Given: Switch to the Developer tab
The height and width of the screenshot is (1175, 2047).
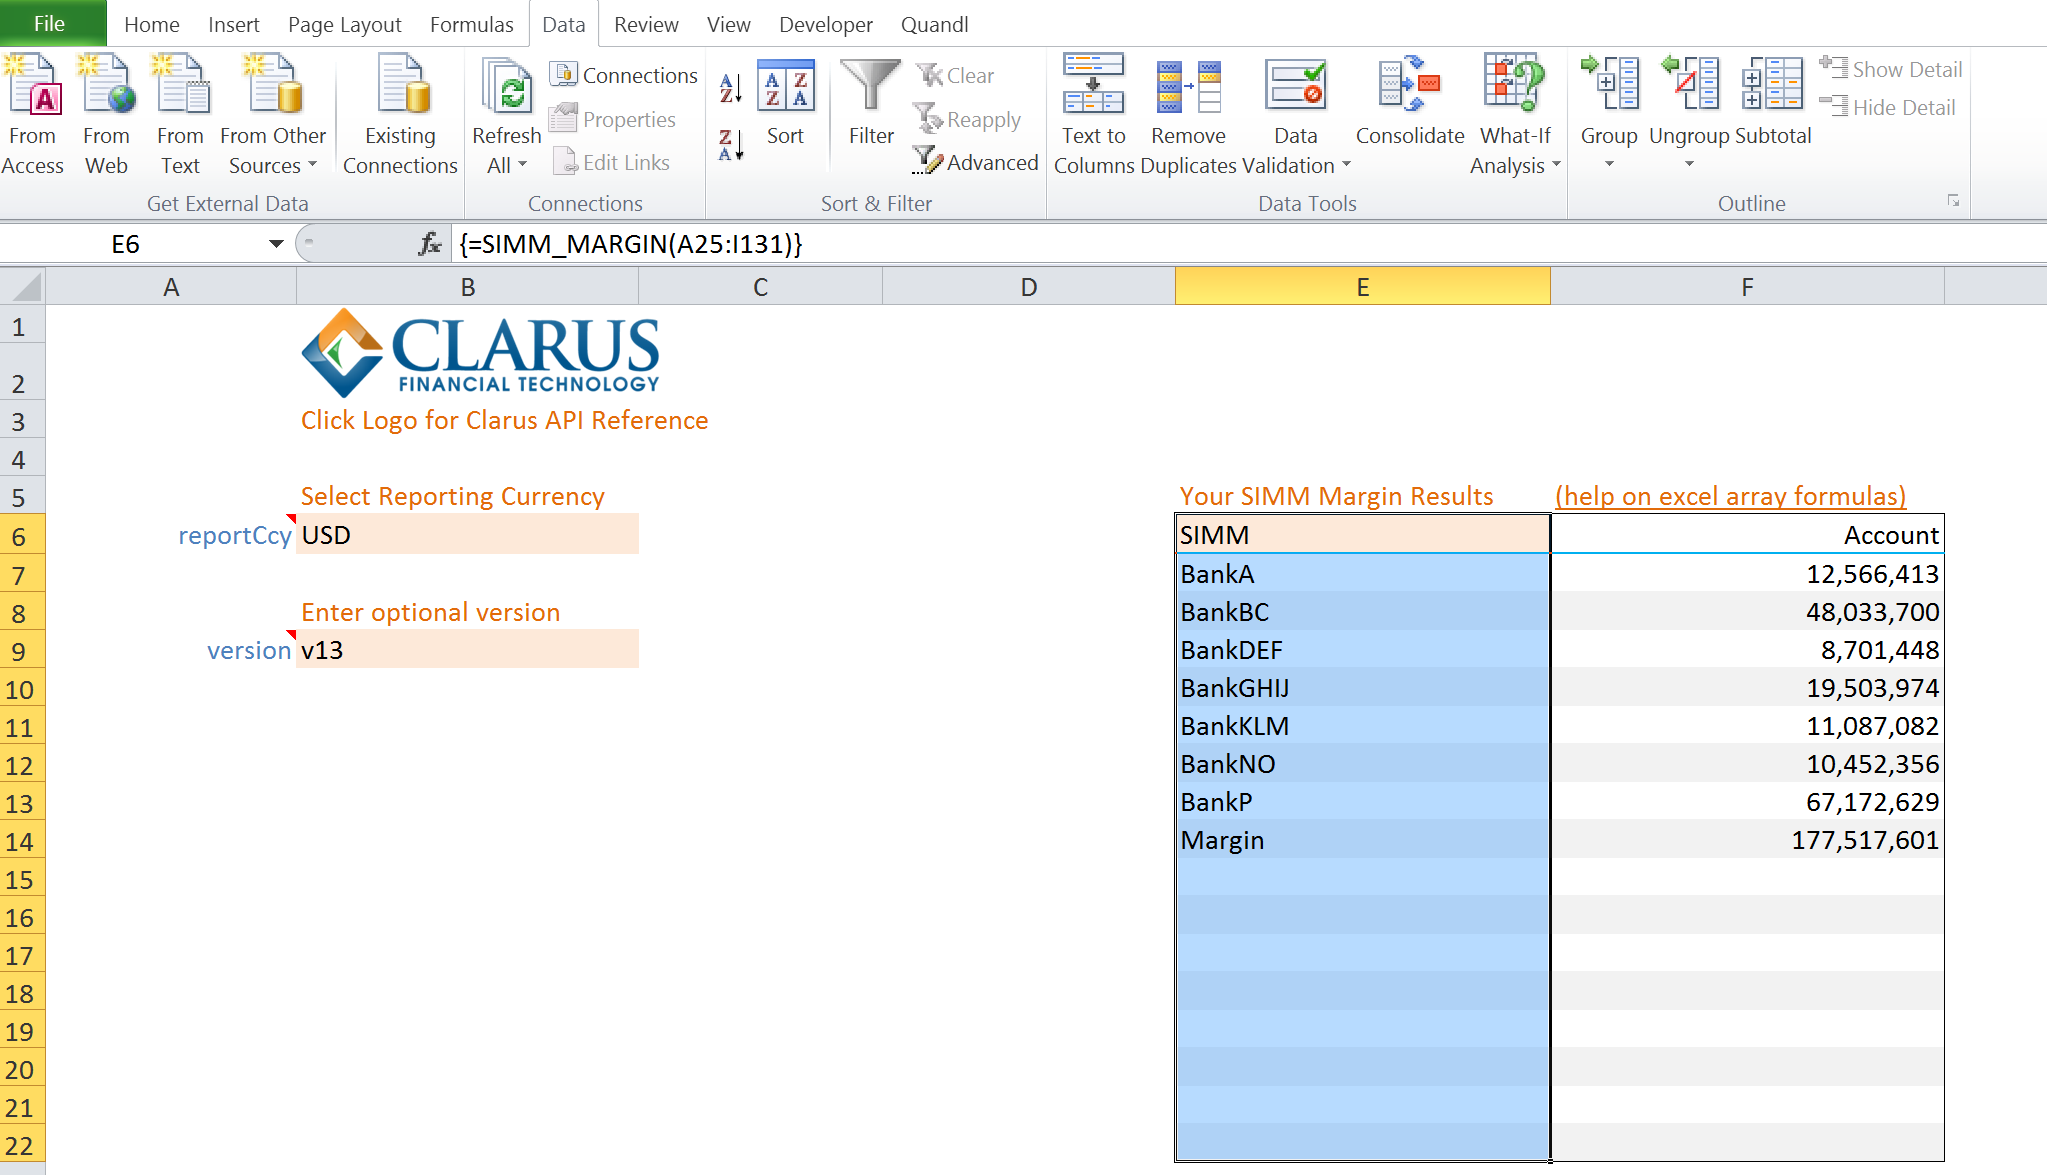Looking at the screenshot, I should tap(826, 24).
